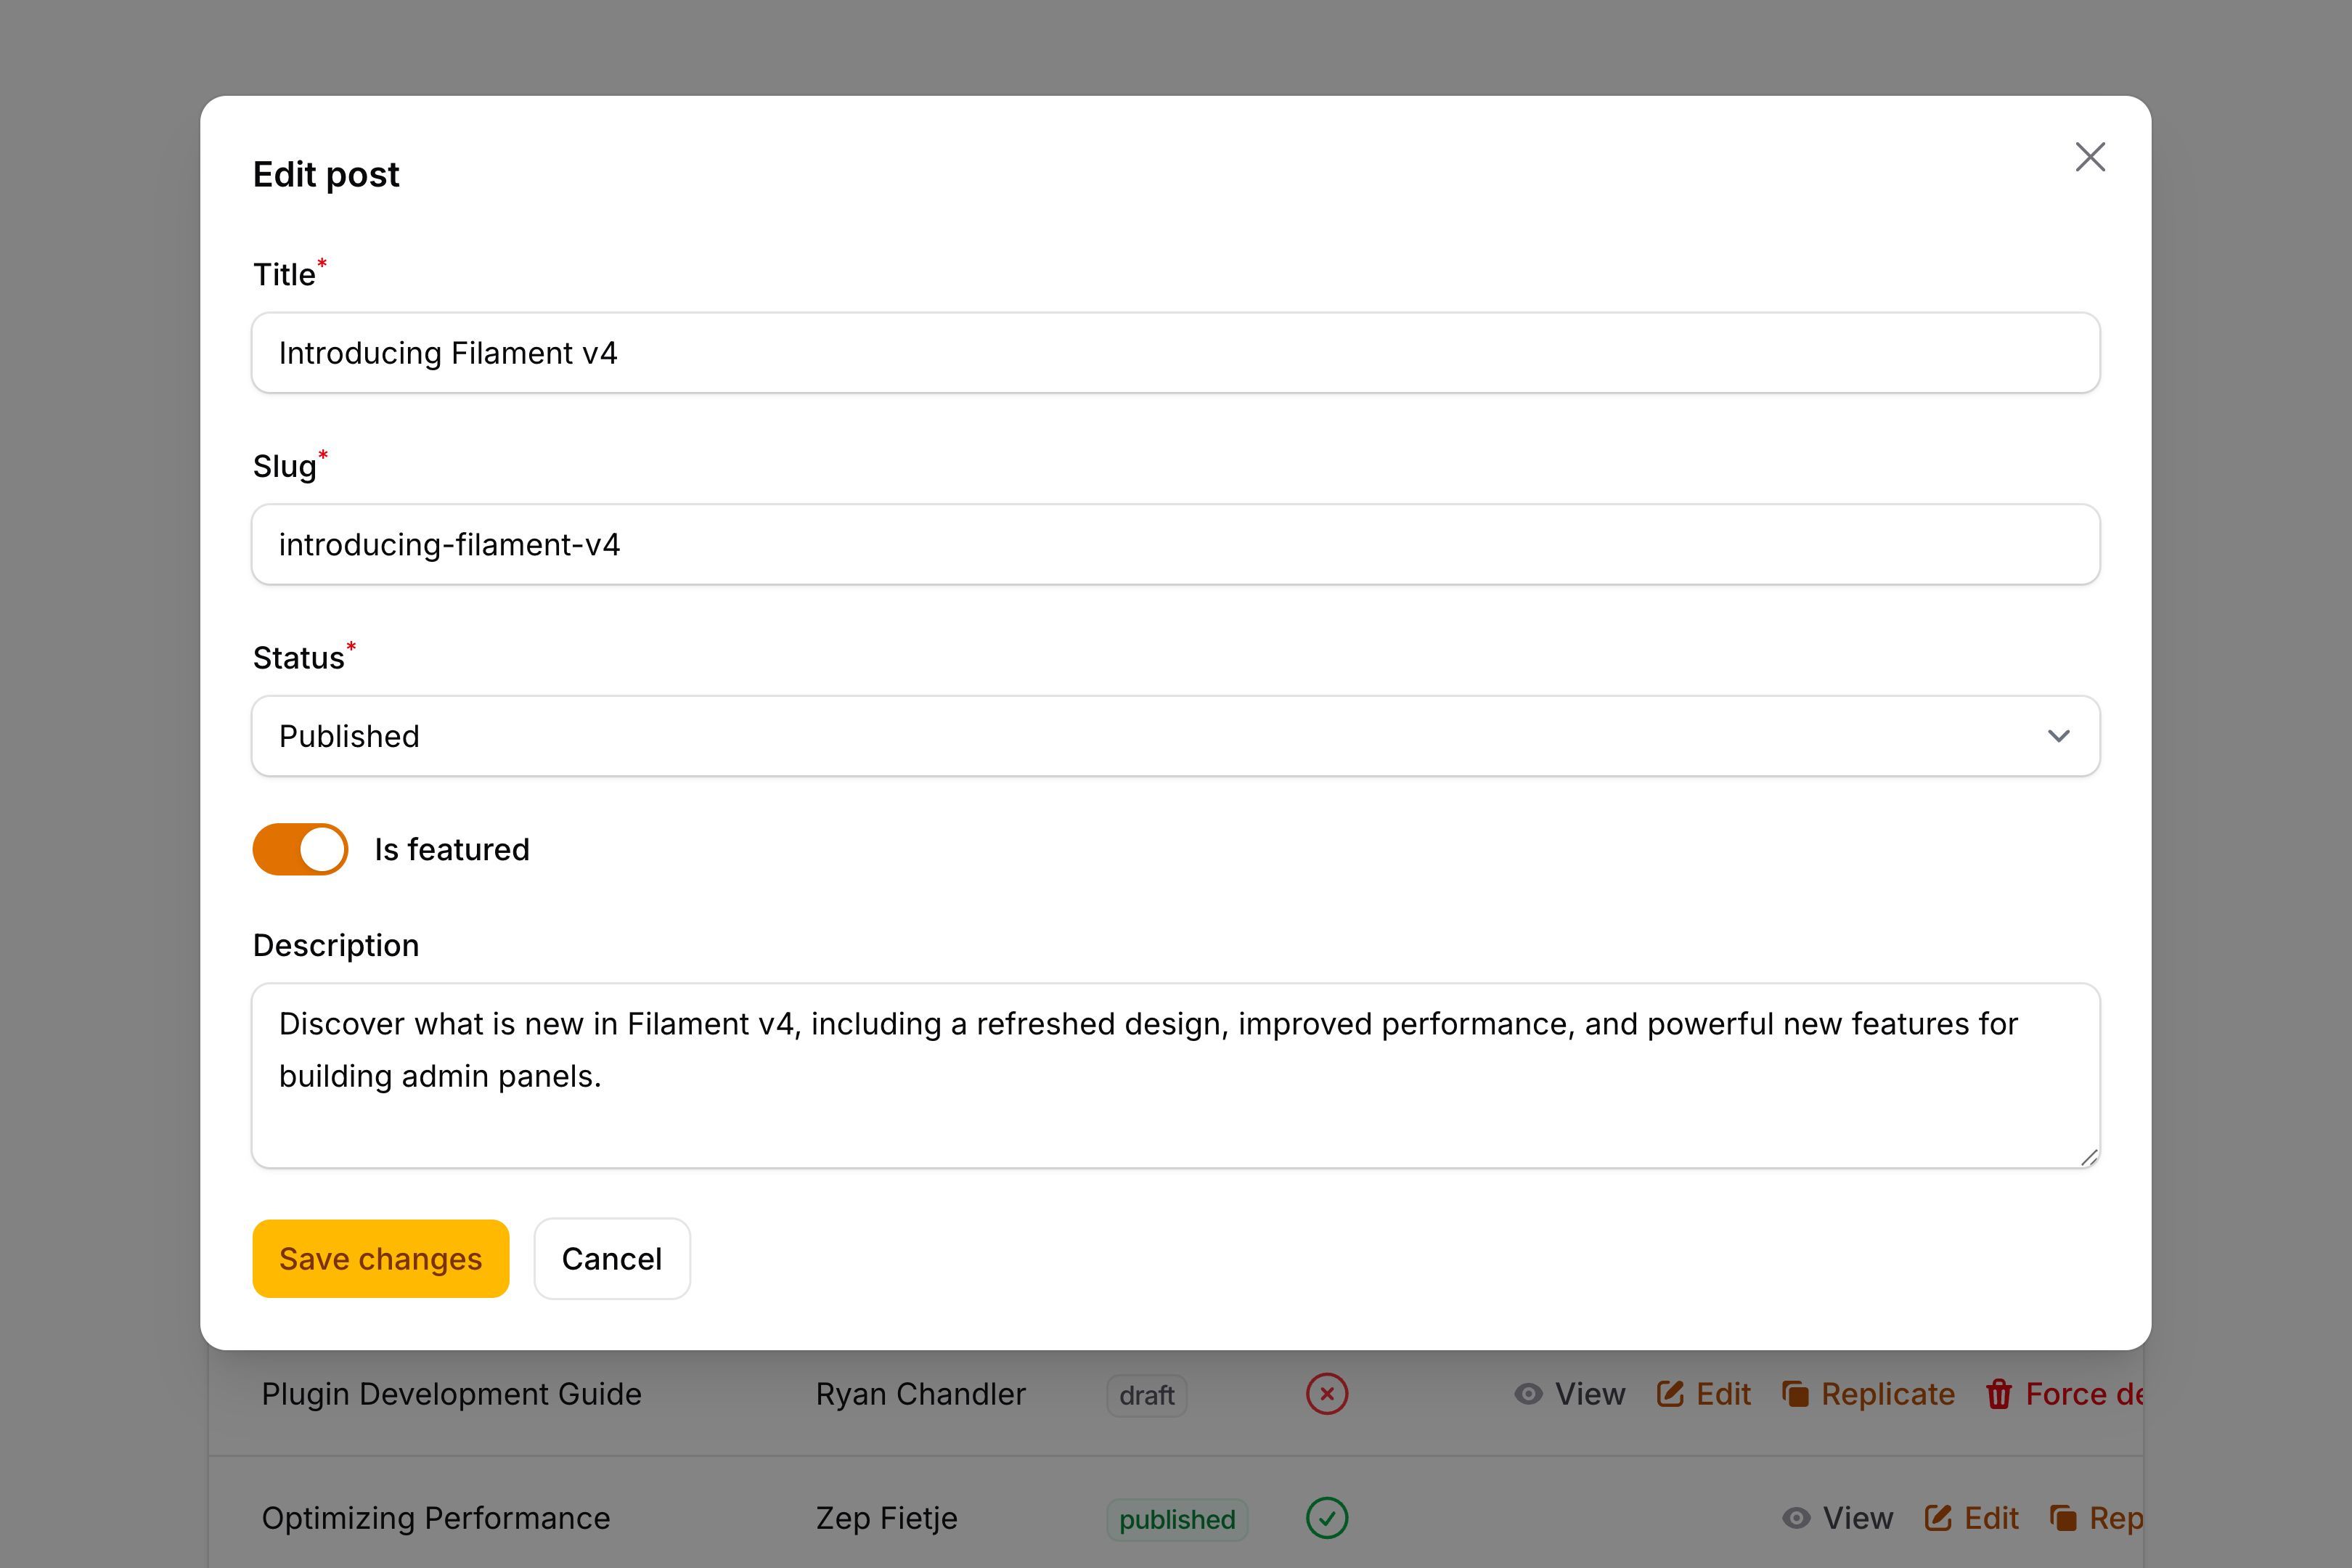
Task: Click the published status badge
Action: click(1177, 1520)
